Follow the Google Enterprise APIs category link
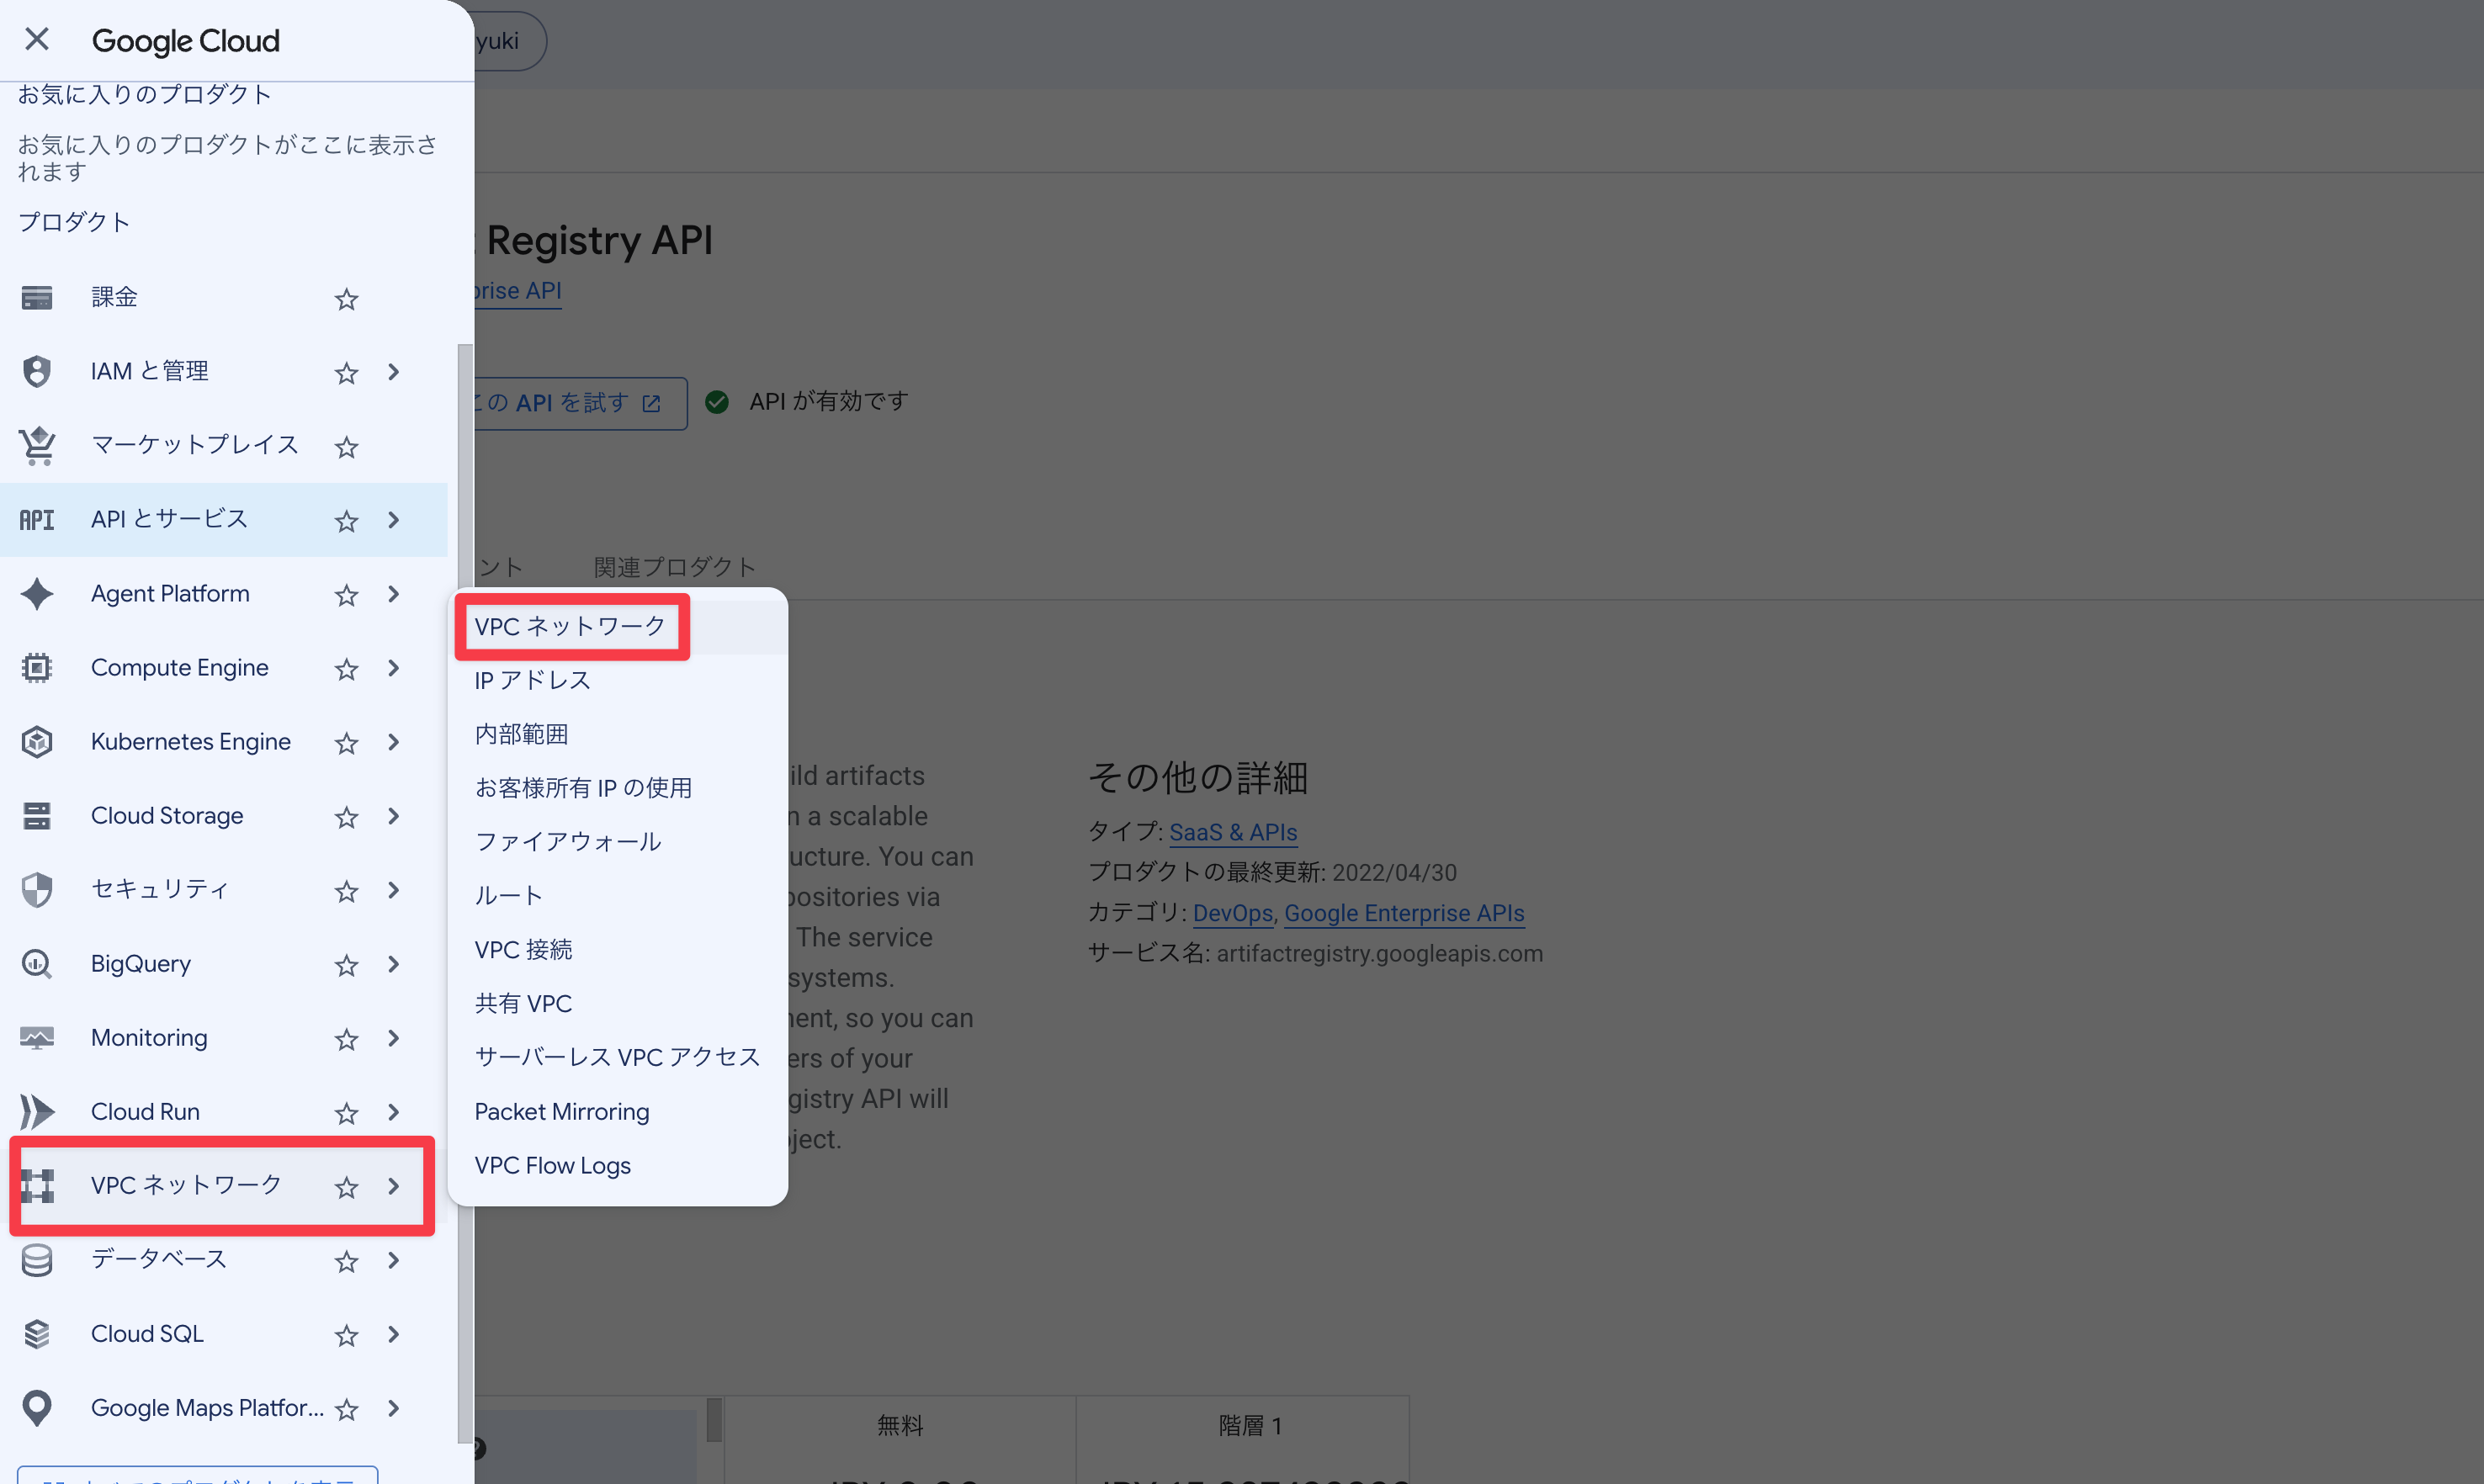Viewport: 2484px width, 1484px height. click(x=1404, y=913)
